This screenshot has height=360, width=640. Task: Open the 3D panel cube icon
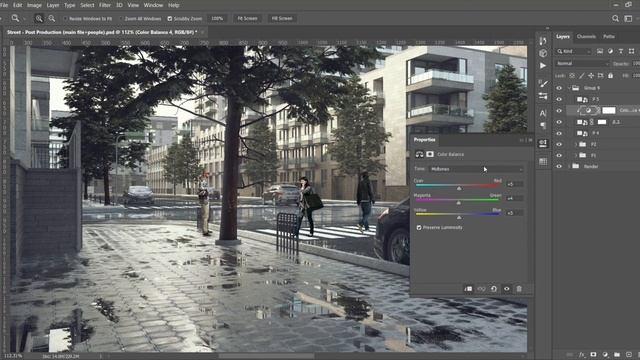pos(543,53)
